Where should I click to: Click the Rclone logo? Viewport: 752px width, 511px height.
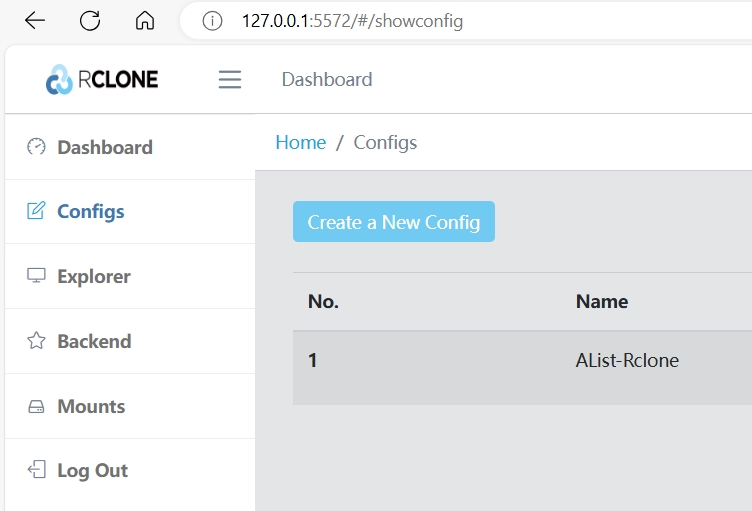tap(102, 80)
